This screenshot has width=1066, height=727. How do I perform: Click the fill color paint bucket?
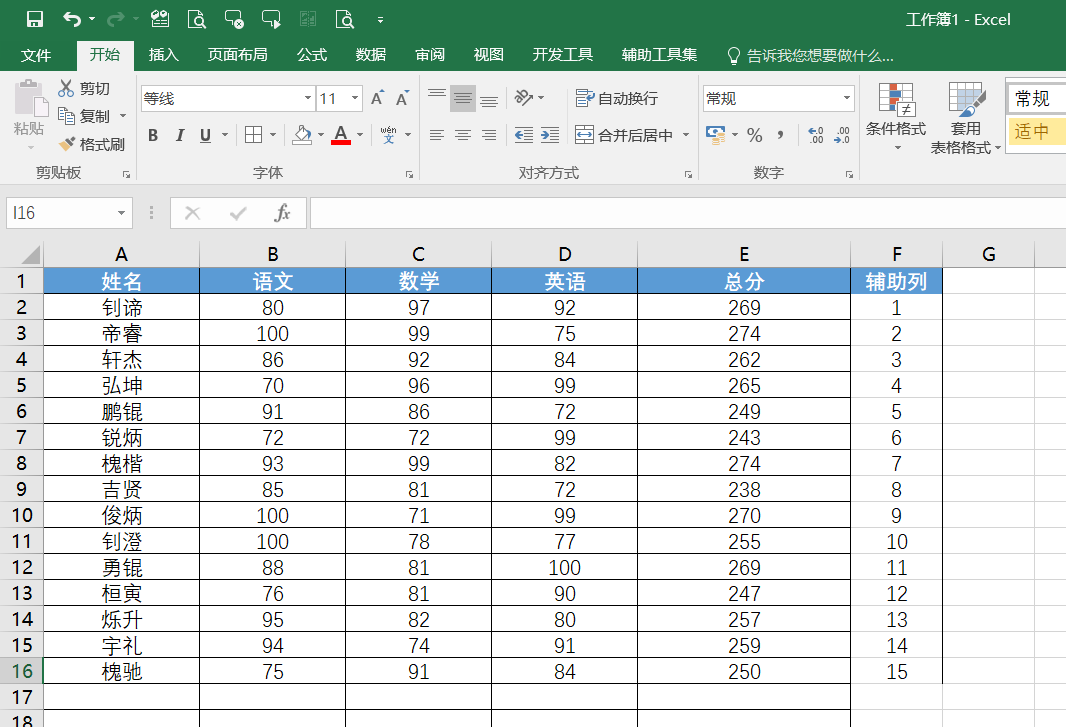(302, 135)
